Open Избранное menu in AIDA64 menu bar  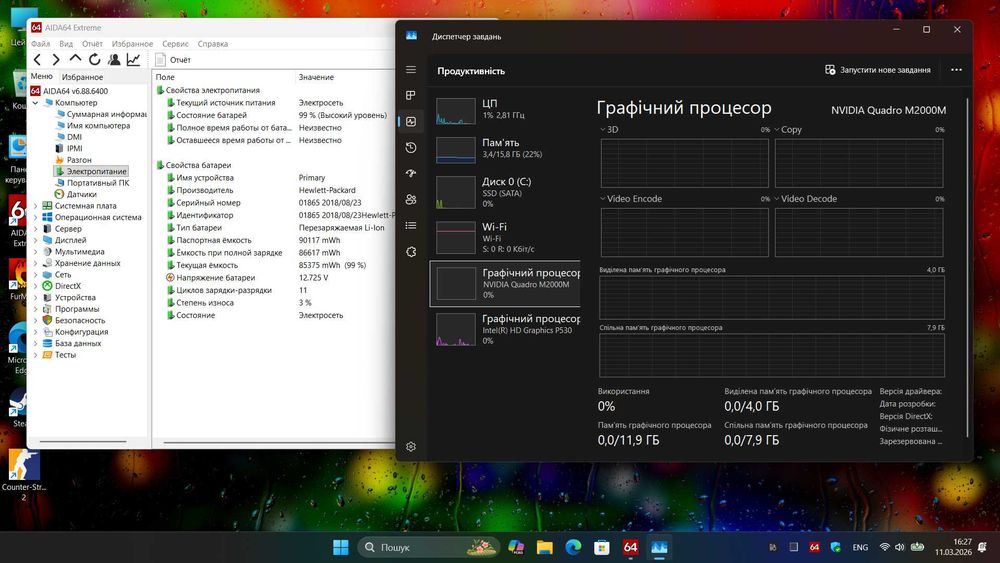132,44
